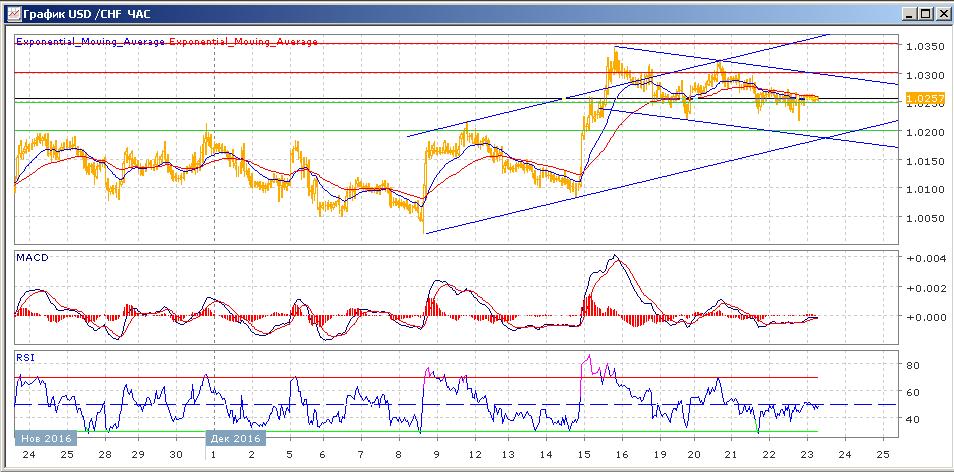Close the USD/CHF chart window
This screenshot has width=954, height=474.
tap(940, 13)
